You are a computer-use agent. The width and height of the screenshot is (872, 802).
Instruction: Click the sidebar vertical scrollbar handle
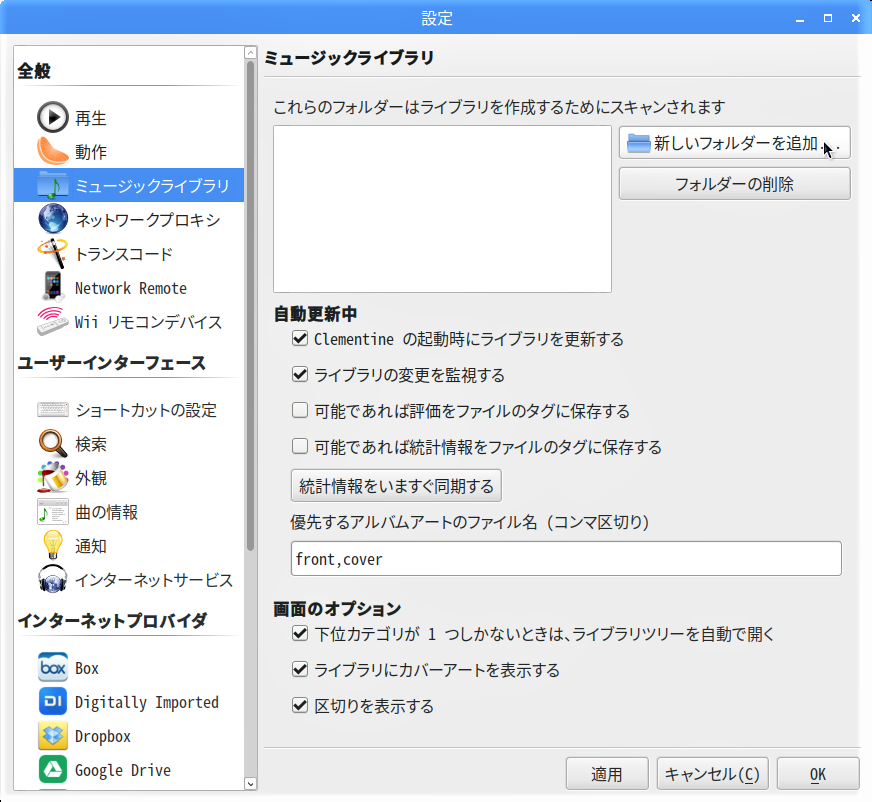coord(250,306)
